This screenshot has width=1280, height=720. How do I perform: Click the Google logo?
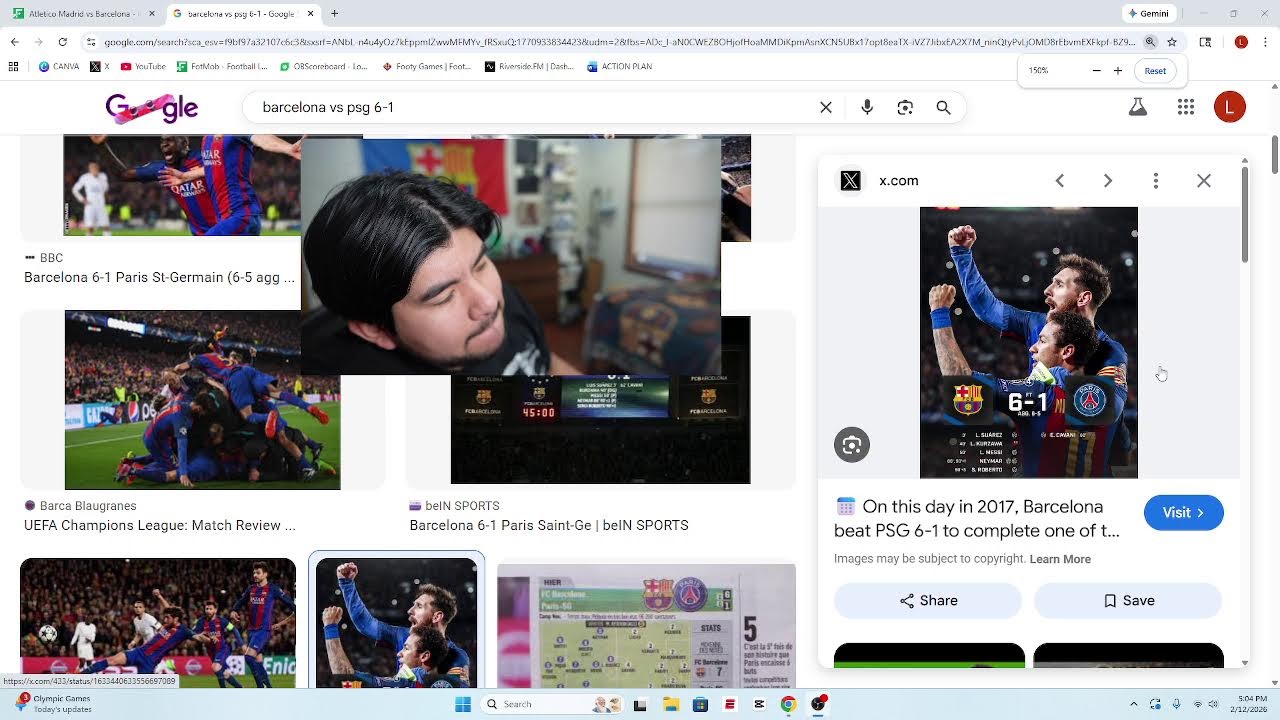tap(152, 108)
